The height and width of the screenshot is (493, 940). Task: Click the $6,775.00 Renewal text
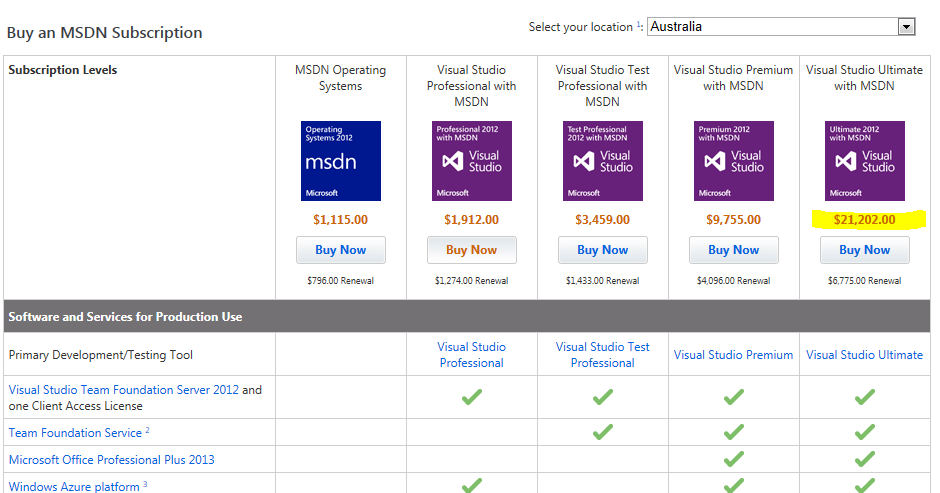(x=864, y=281)
